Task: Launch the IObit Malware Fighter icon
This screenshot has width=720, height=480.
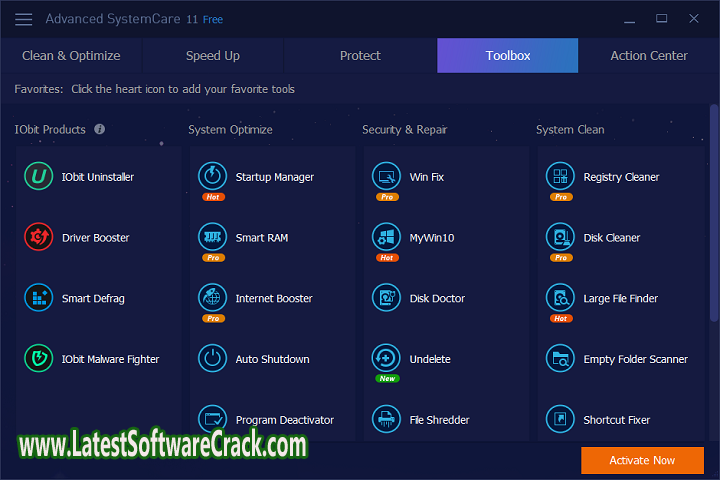Action: (39, 358)
